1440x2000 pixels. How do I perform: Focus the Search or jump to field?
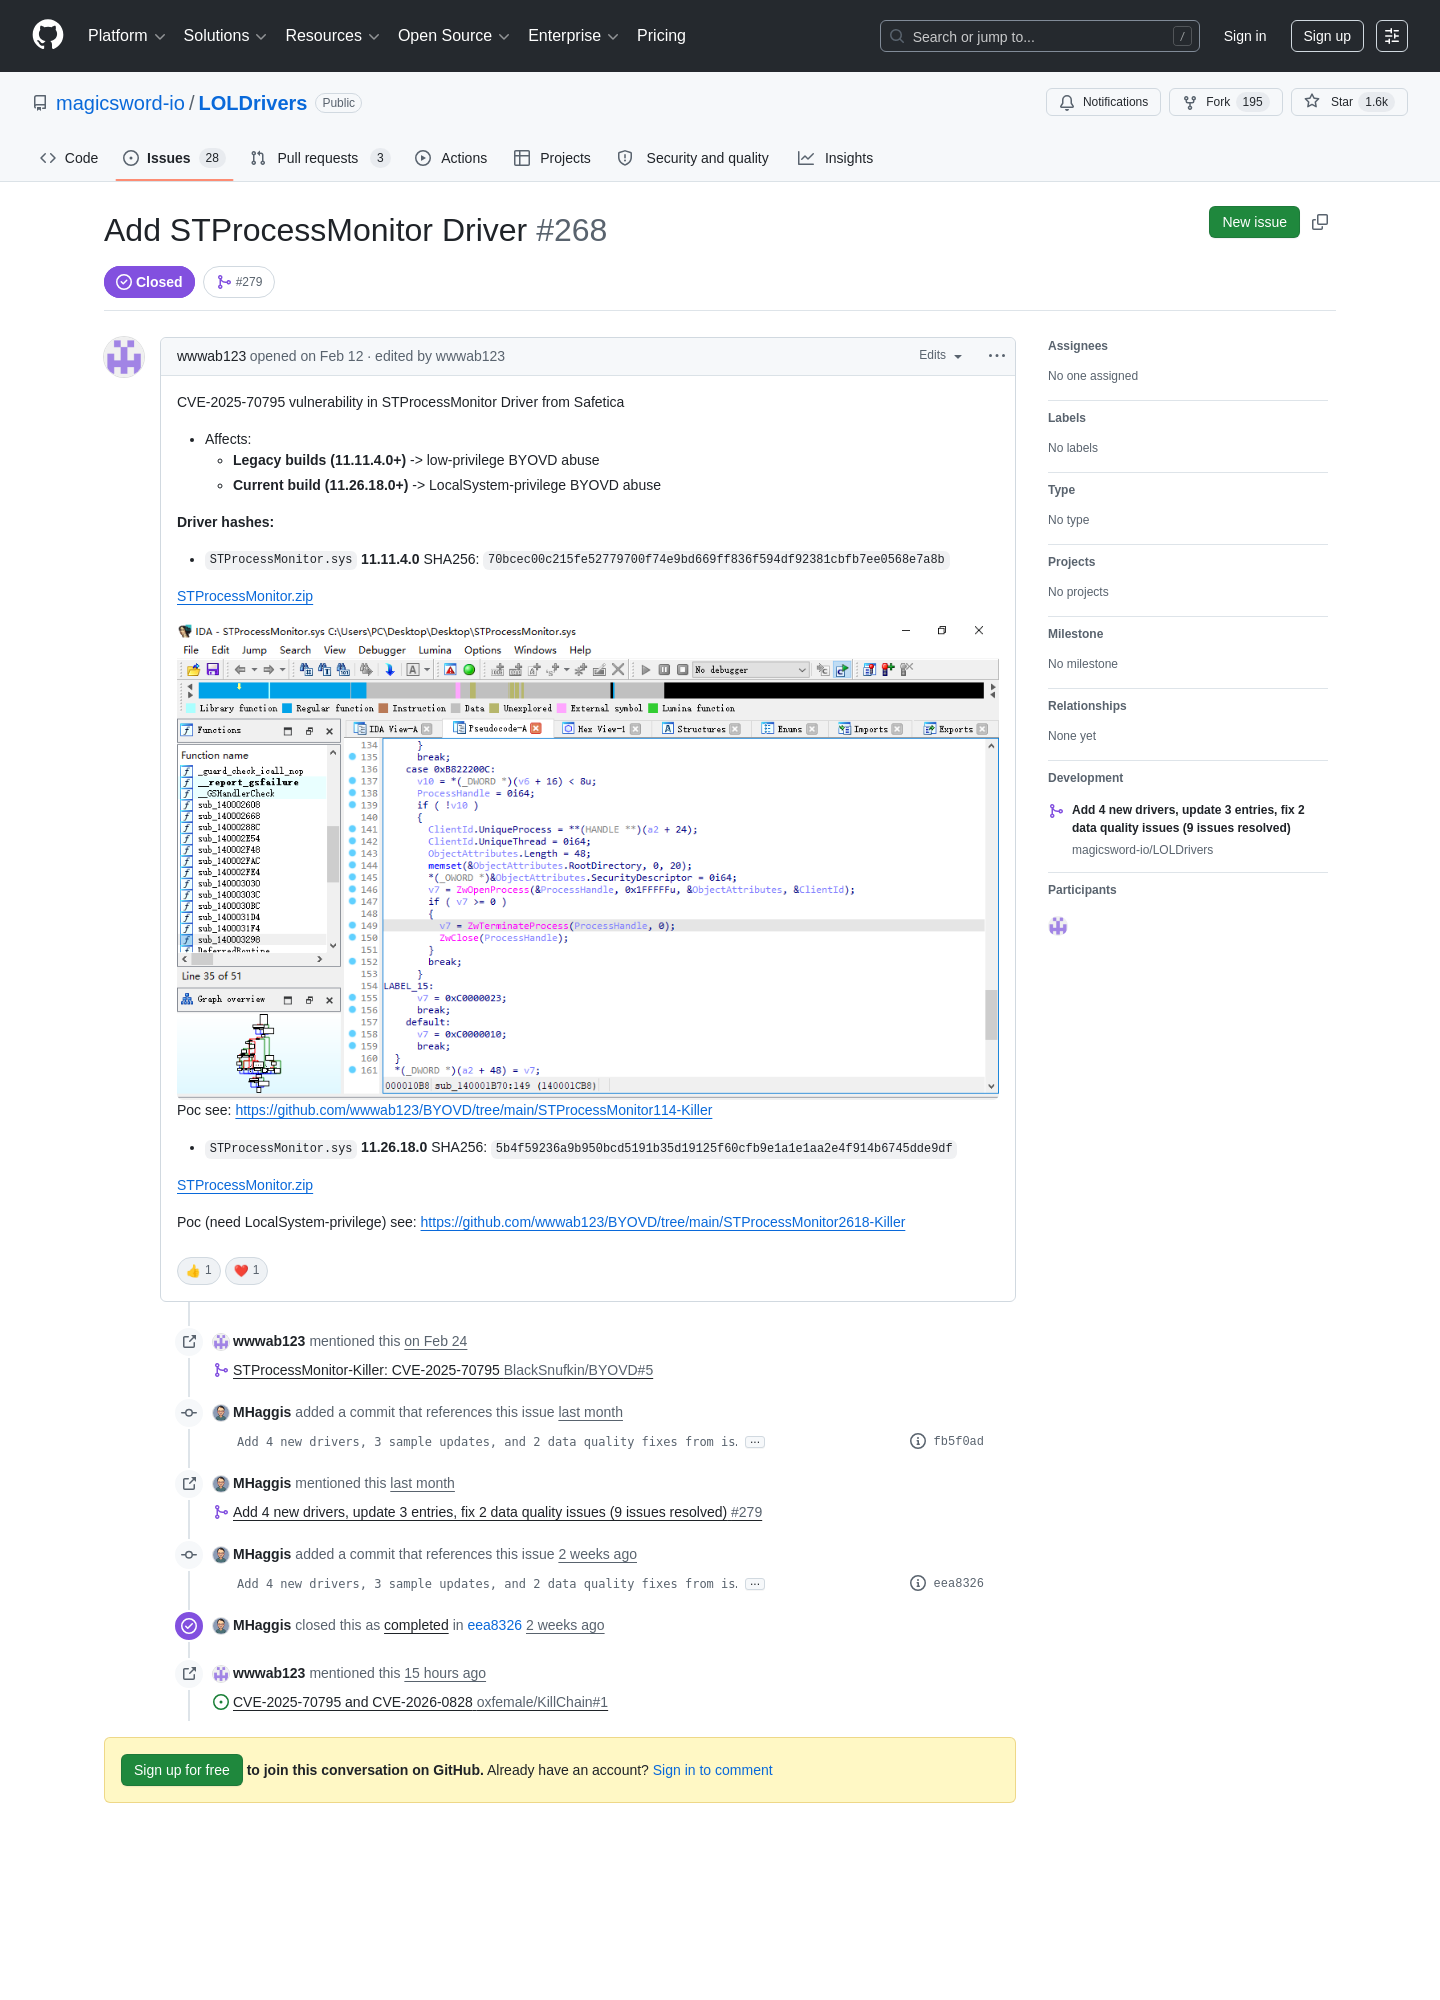coord(1040,36)
